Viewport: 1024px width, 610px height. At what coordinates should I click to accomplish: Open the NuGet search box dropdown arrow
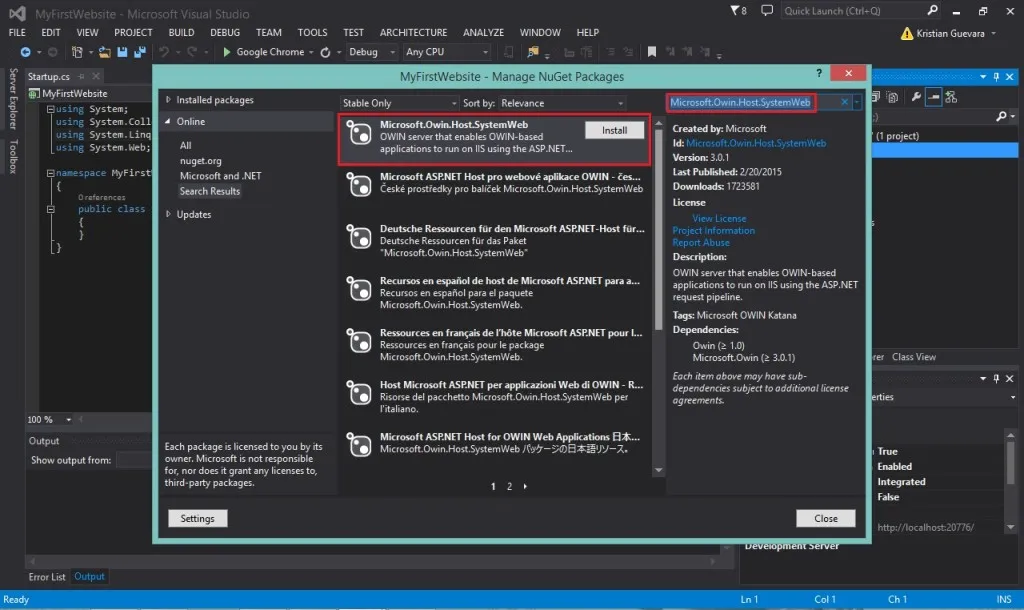point(857,102)
